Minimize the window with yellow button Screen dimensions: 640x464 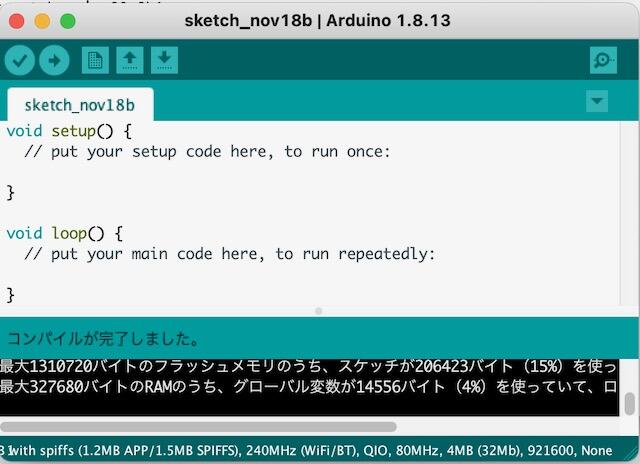[42, 21]
